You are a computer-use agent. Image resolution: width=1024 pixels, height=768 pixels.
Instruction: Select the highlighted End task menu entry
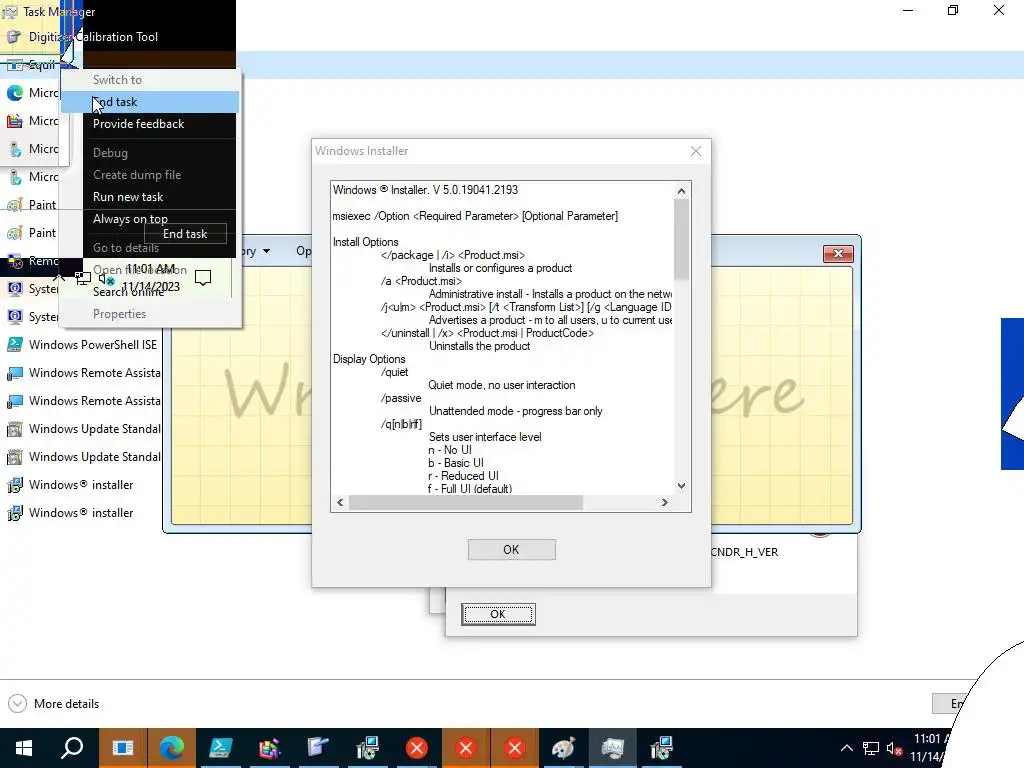click(150, 102)
